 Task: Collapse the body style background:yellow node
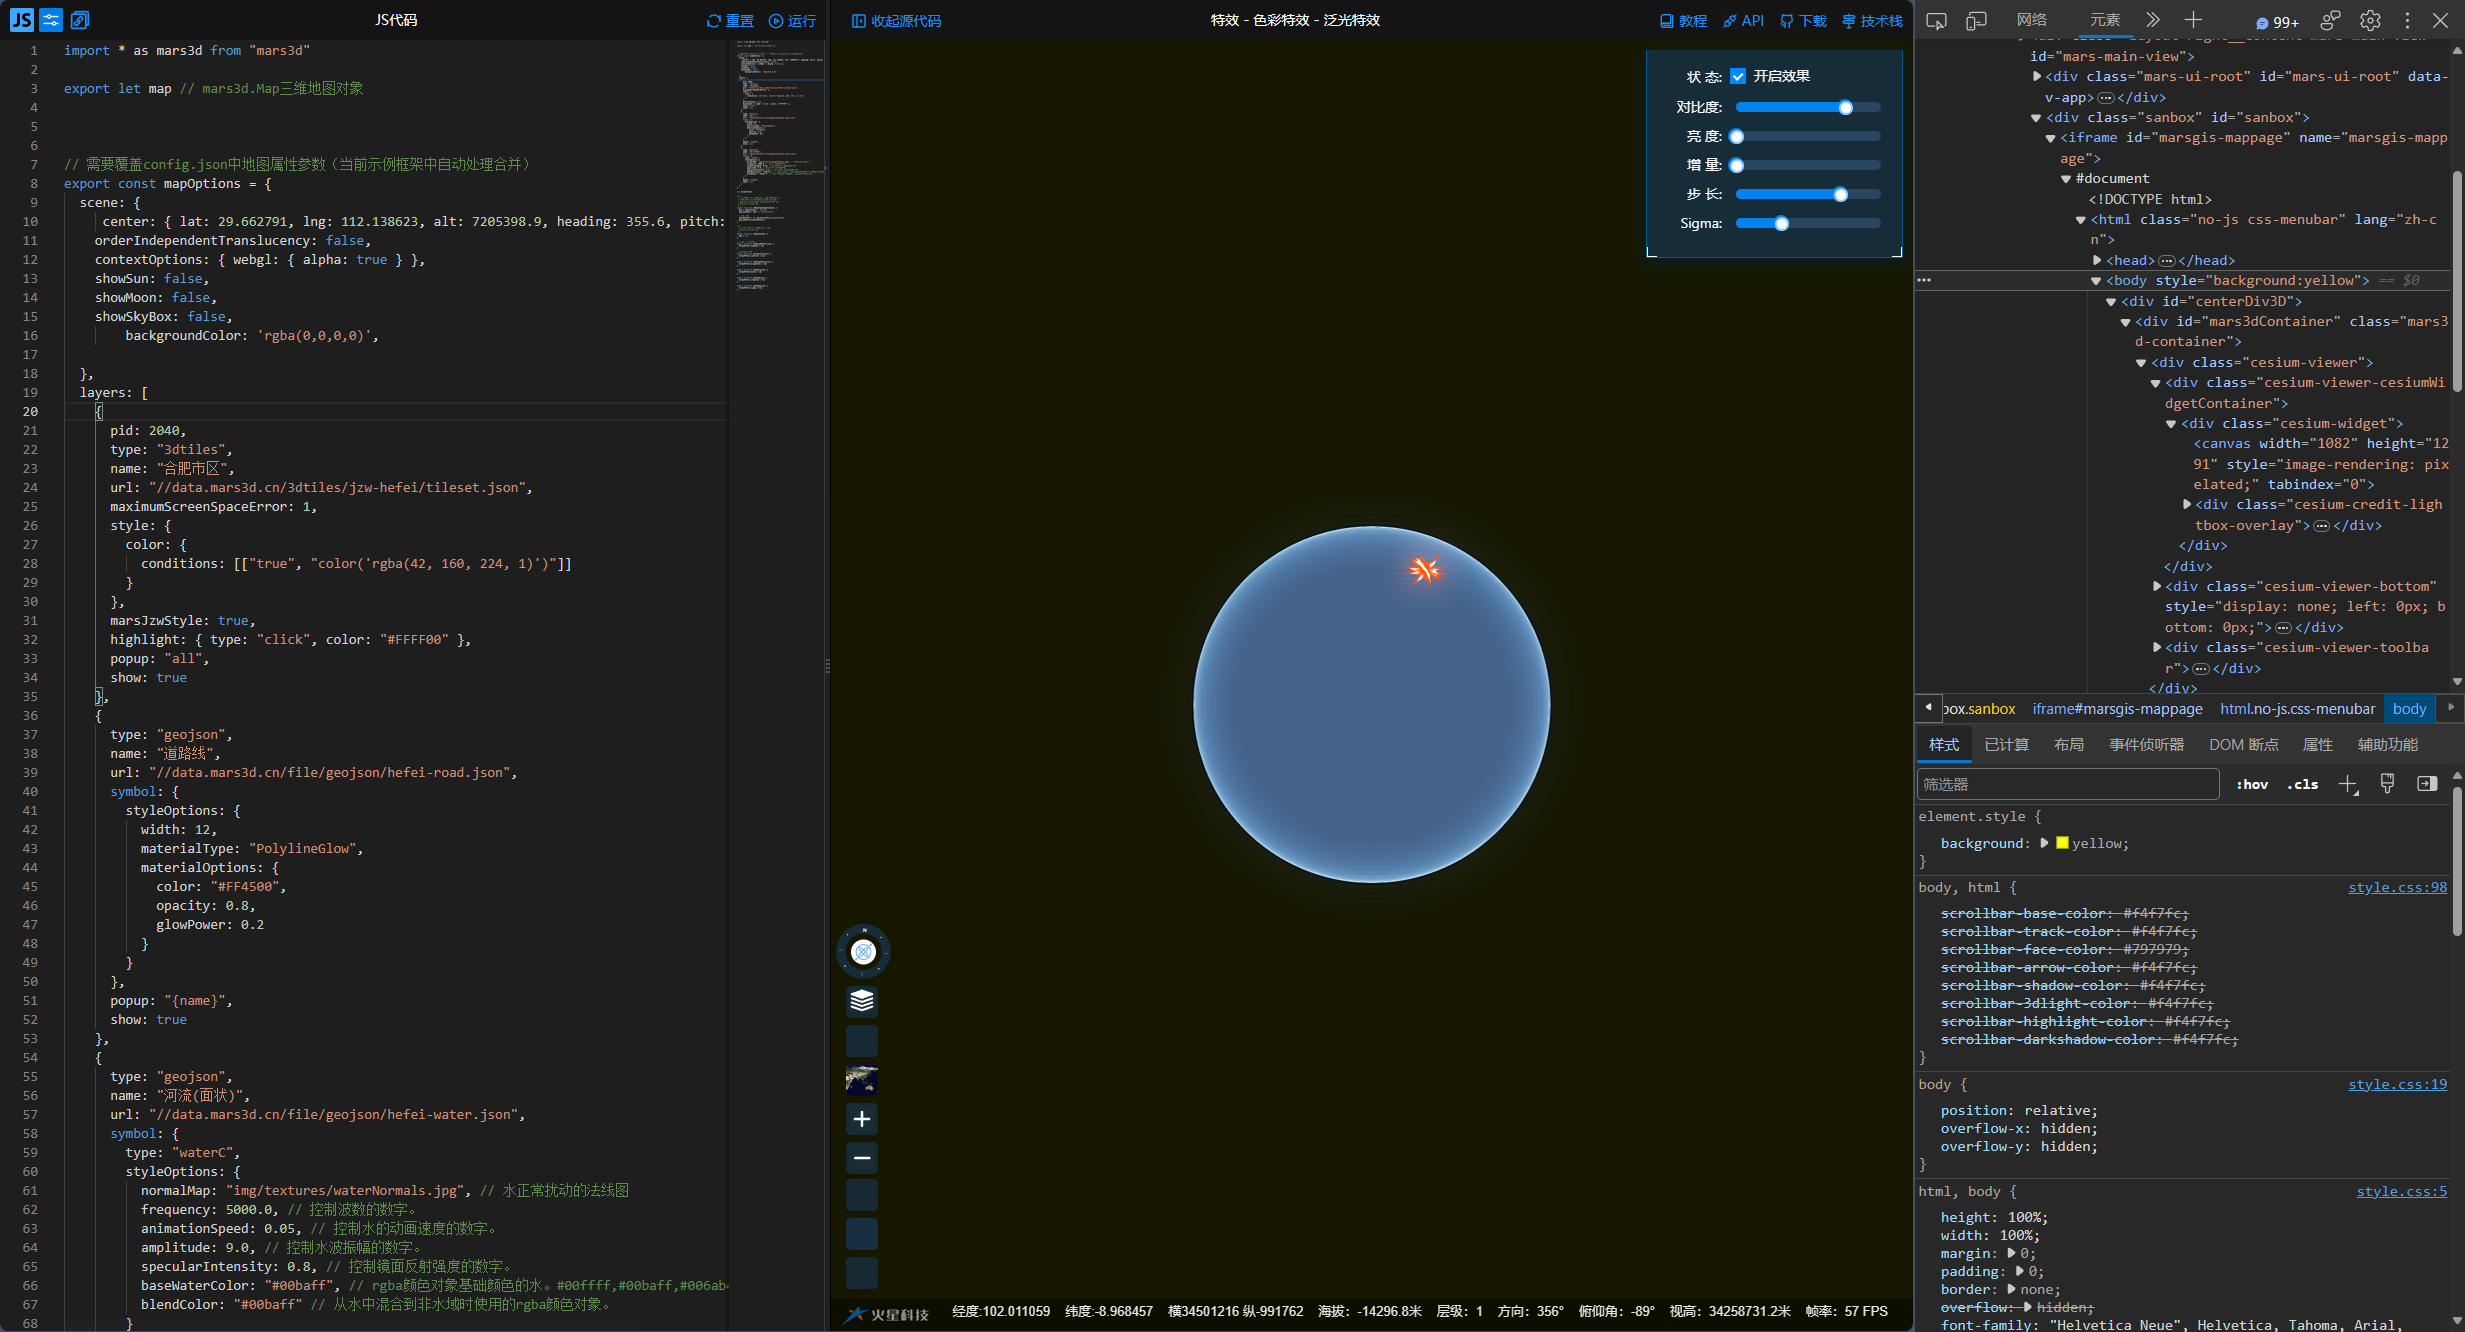[2096, 281]
